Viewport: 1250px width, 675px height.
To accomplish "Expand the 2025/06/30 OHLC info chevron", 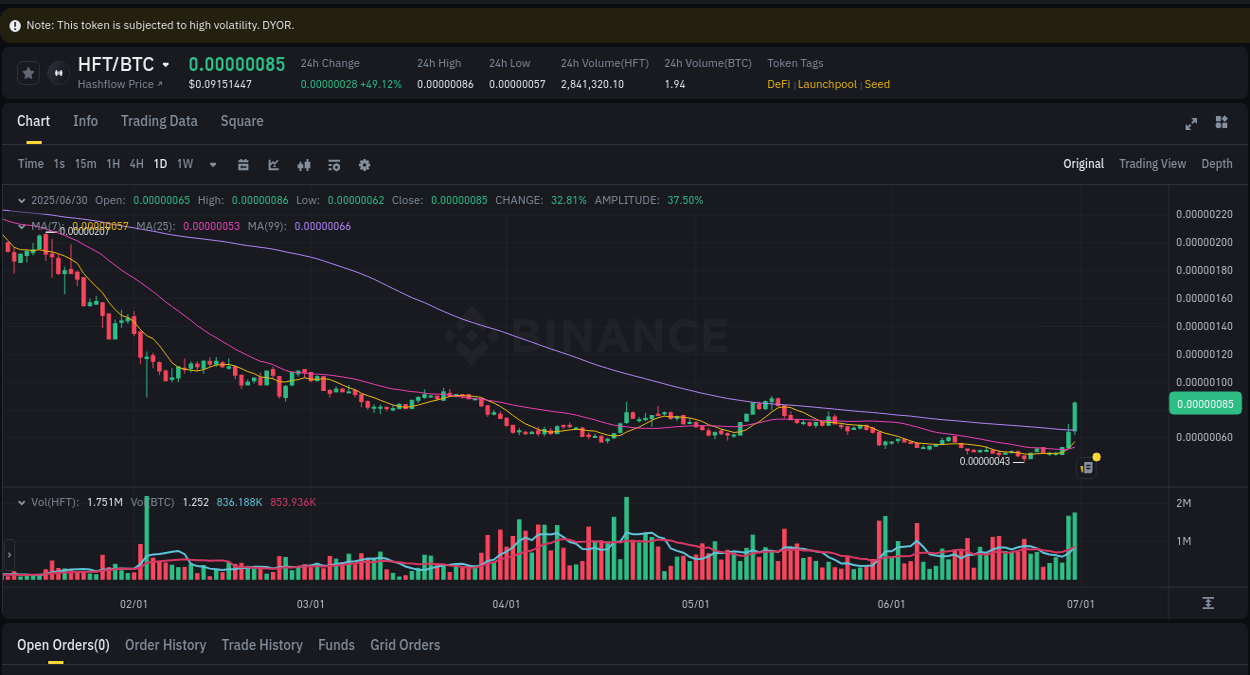I will coord(21,200).
